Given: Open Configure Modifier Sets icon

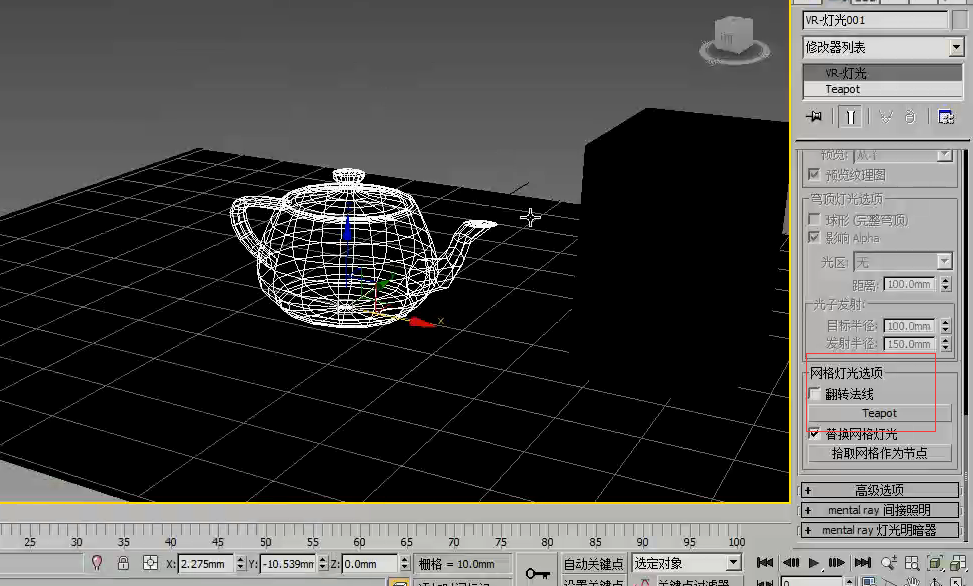Looking at the screenshot, I should (x=945, y=117).
